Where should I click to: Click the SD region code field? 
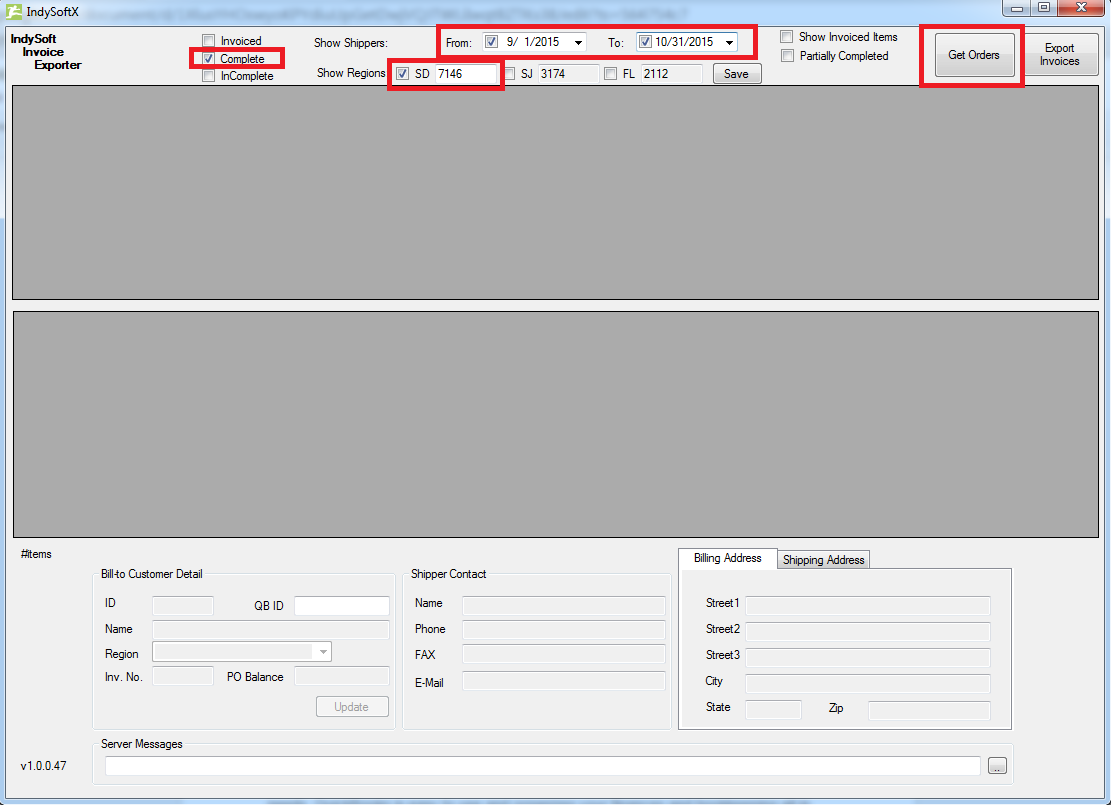point(465,73)
